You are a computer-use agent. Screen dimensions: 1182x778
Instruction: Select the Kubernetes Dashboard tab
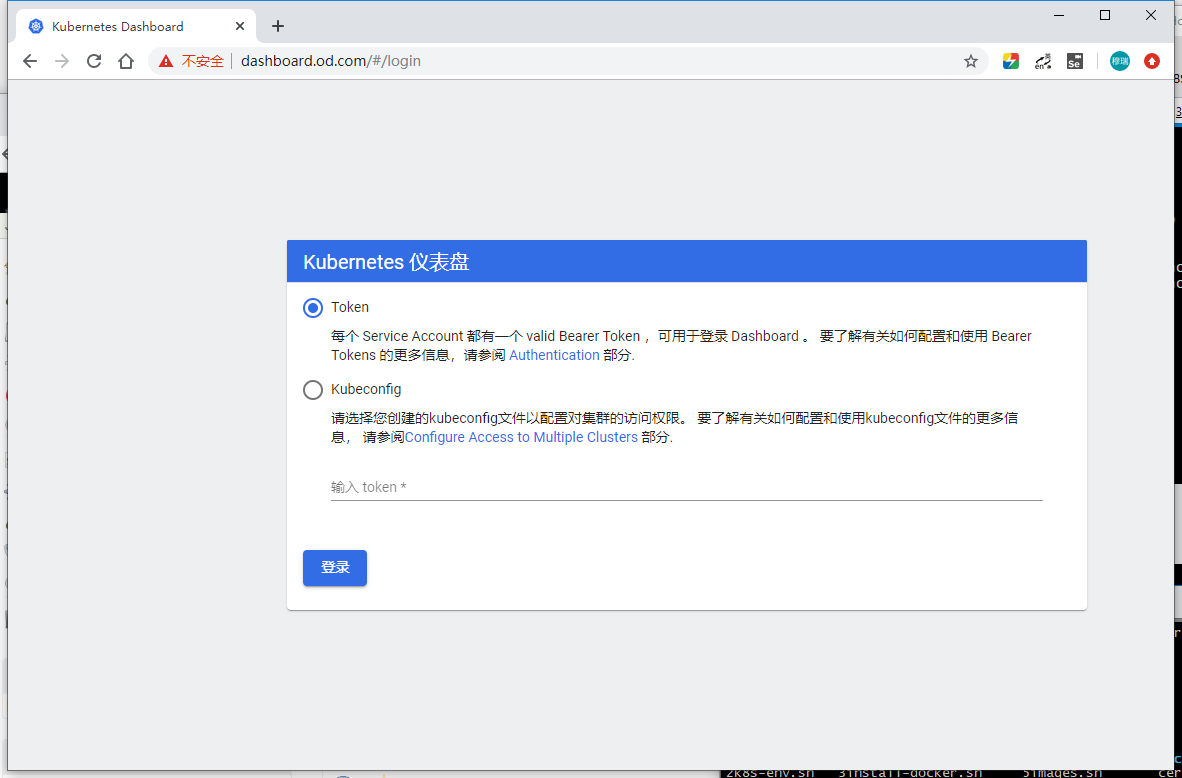(x=136, y=26)
